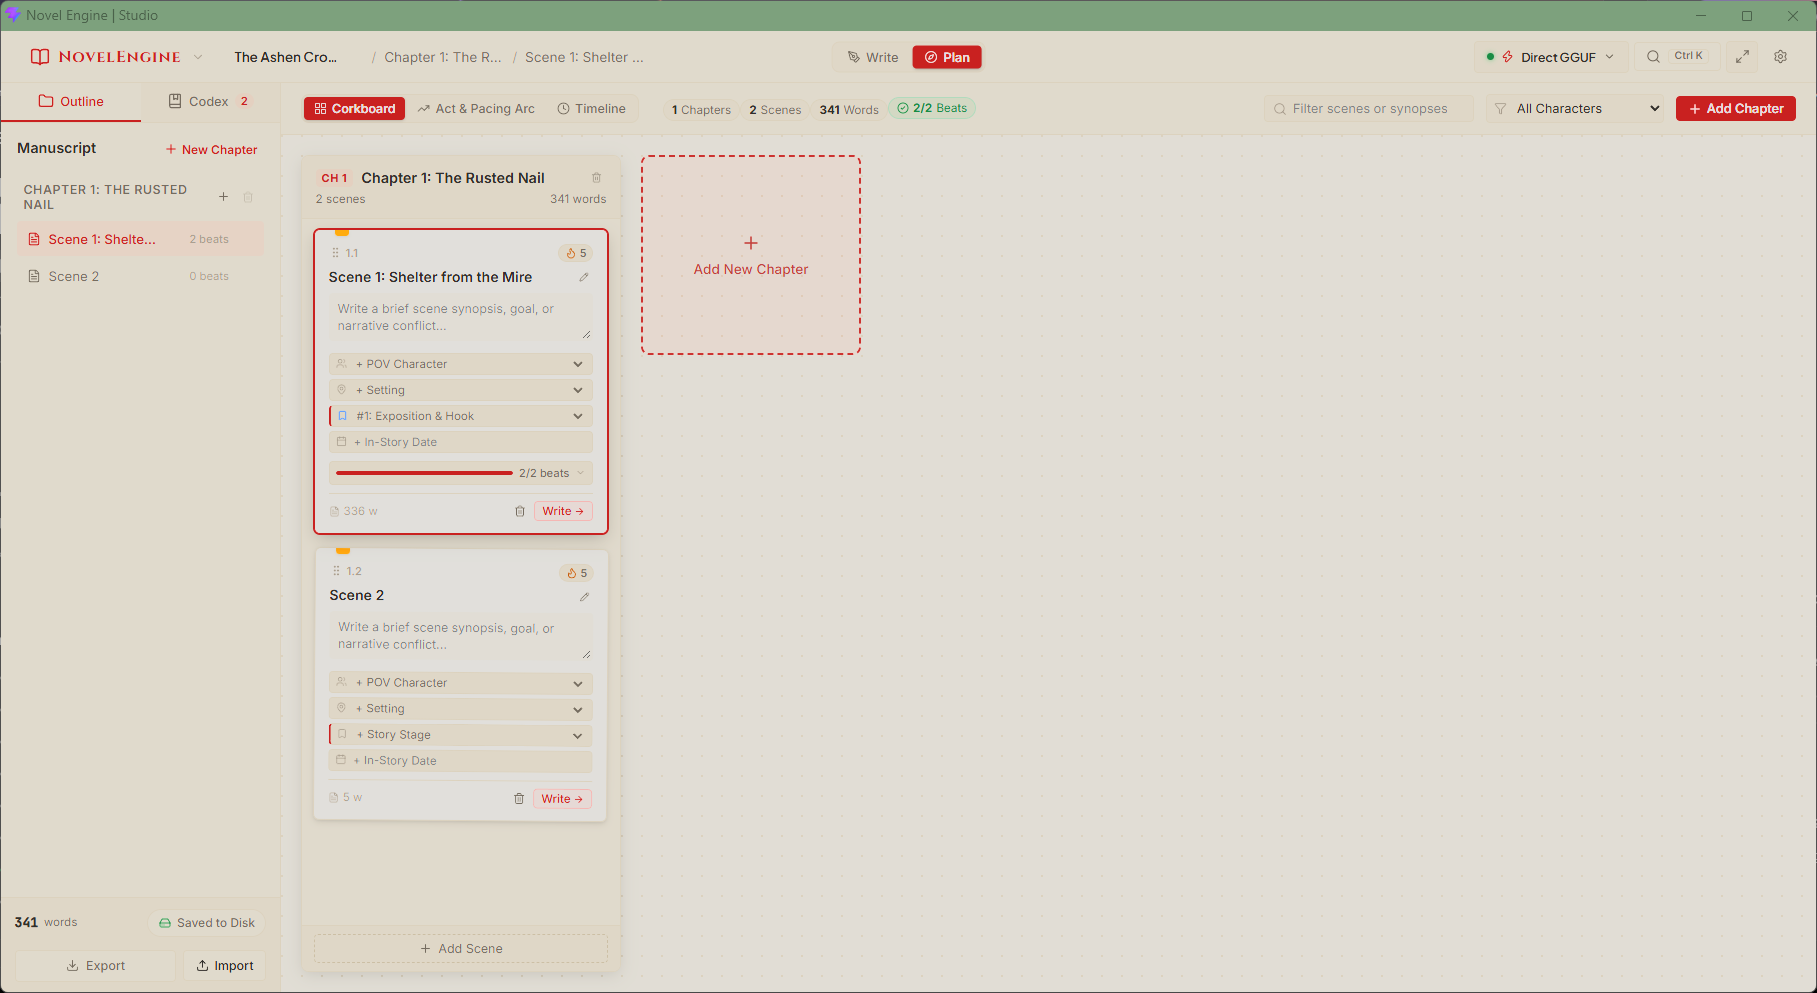Switch to Plan mode
Viewport: 1817px width, 993px height.
point(947,57)
